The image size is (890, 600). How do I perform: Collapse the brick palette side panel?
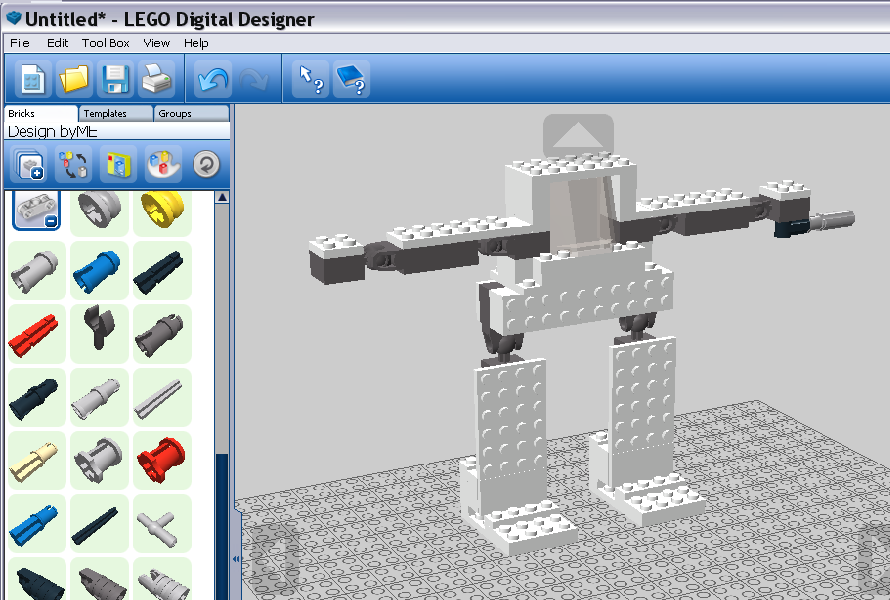coord(236,559)
